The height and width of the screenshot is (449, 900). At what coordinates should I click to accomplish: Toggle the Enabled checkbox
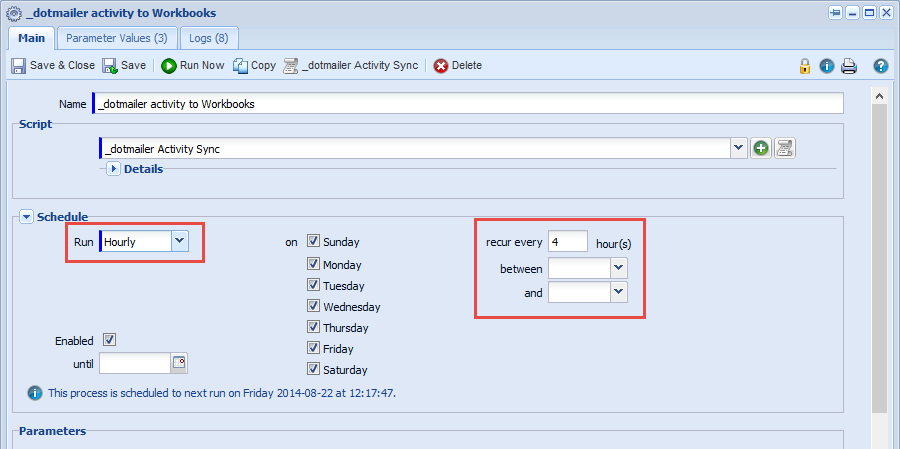[x=110, y=340]
